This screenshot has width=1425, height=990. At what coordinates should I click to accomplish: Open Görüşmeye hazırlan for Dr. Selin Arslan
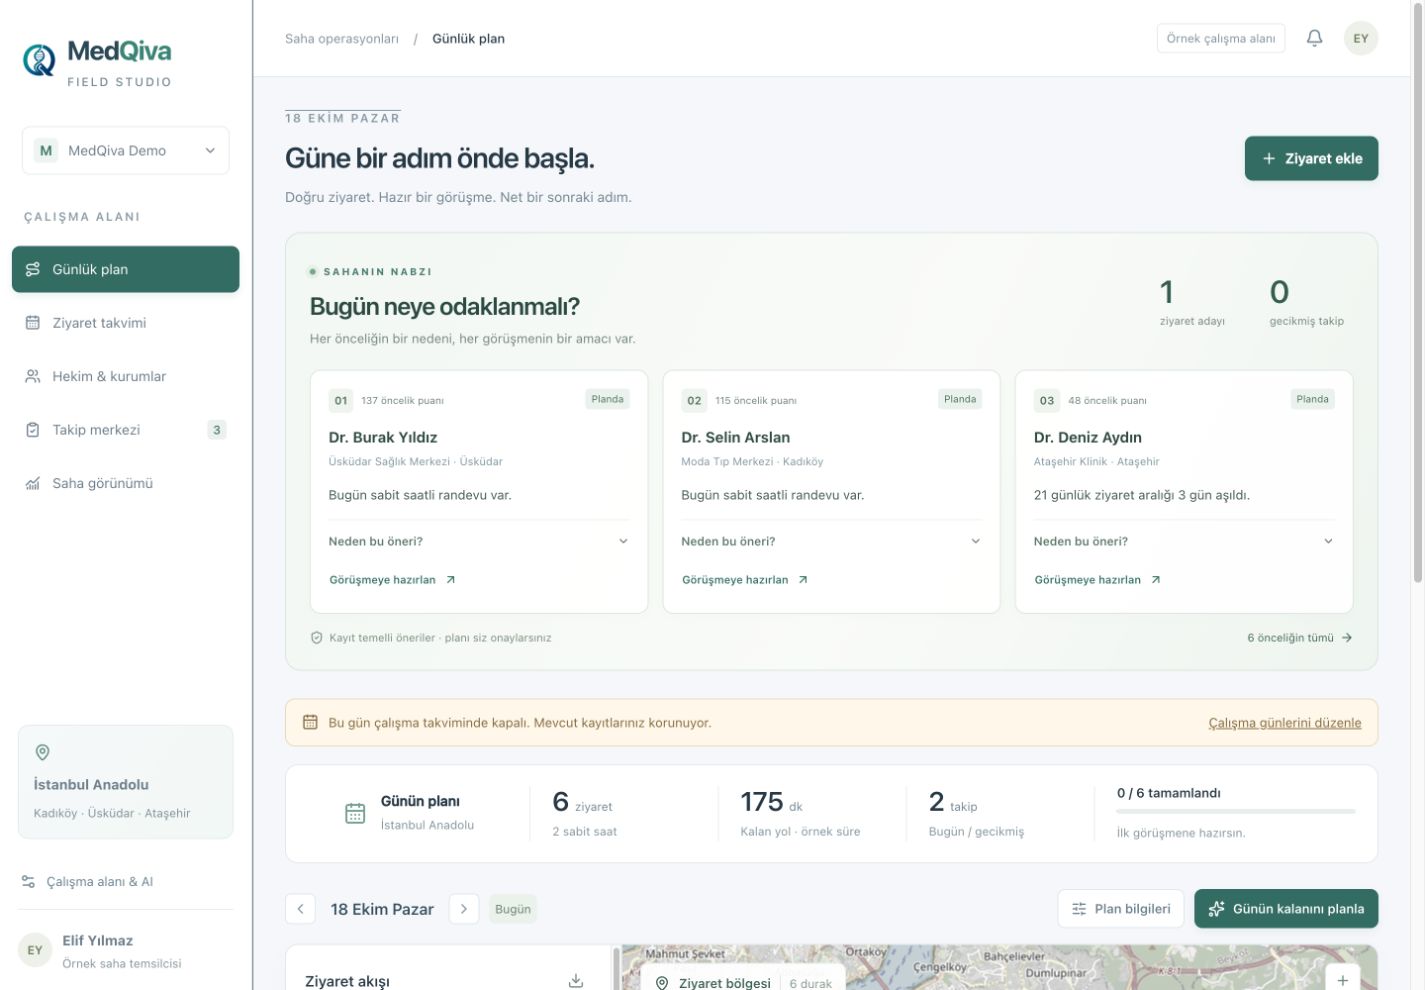click(745, 580)
